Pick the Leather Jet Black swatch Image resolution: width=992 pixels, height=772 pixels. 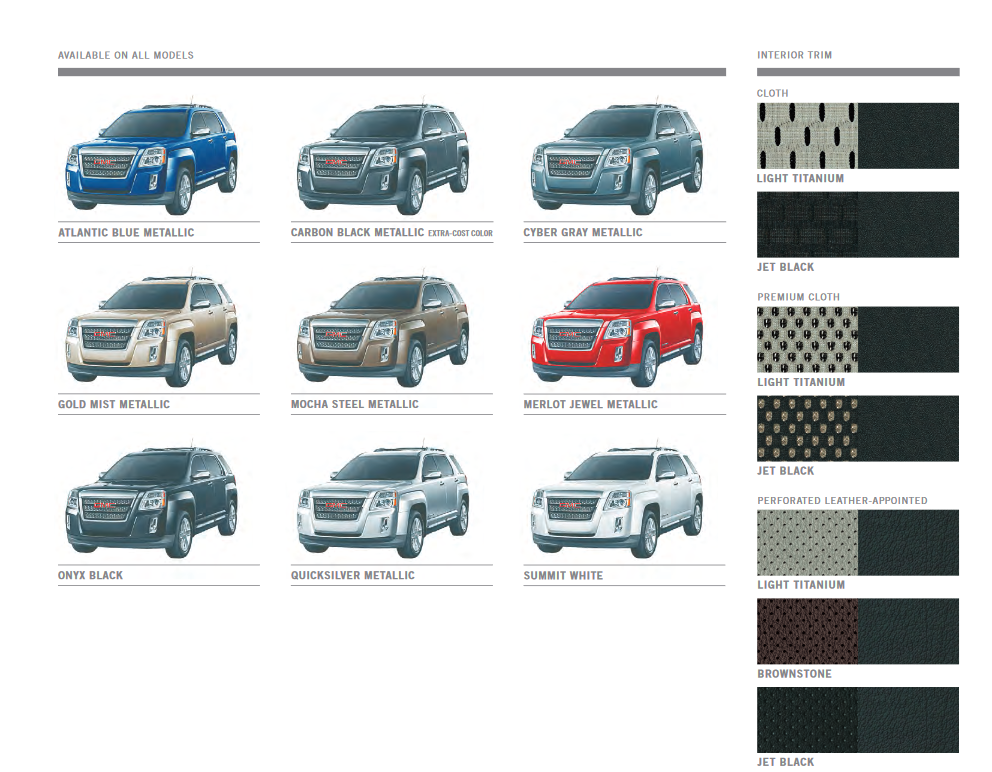[858, 720]
